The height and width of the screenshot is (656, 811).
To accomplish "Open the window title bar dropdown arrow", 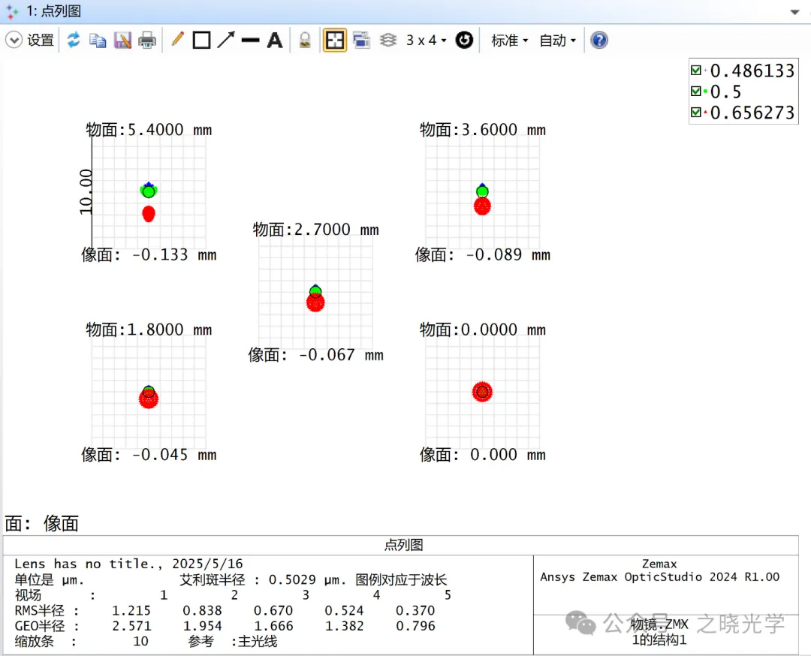I will [x=796, y=11].
